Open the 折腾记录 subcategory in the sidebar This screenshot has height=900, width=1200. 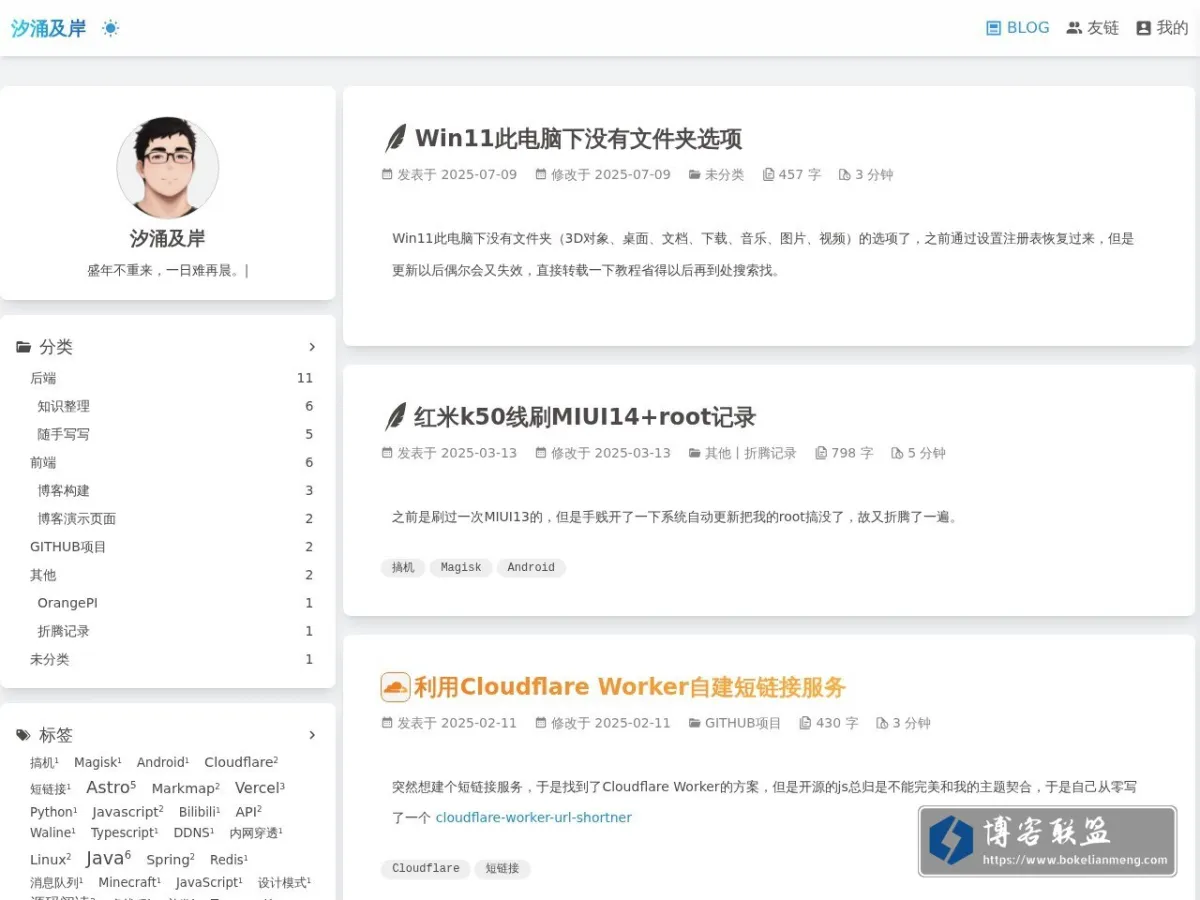(x=64, y=631)
